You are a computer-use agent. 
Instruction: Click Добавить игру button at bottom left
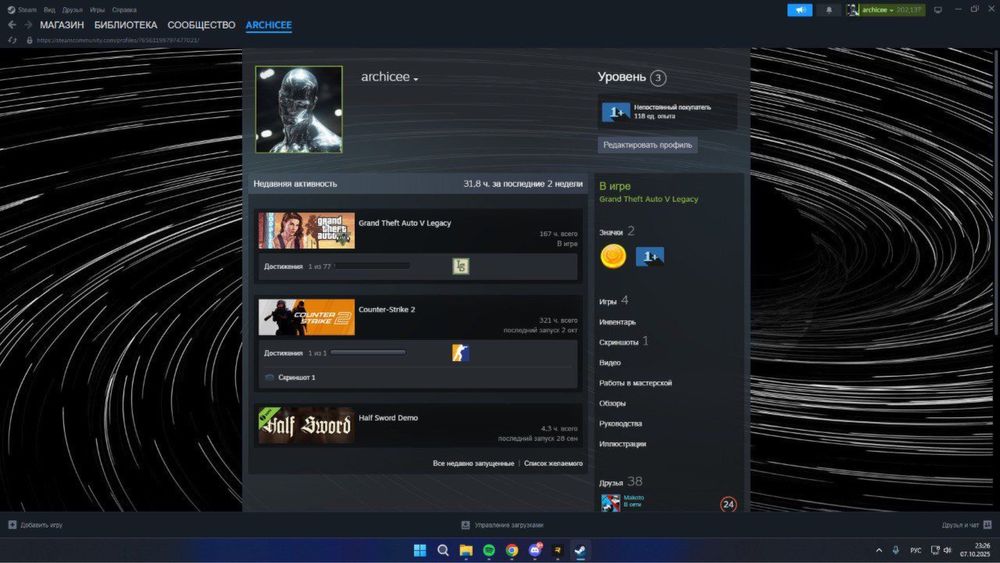click(35, 525)
